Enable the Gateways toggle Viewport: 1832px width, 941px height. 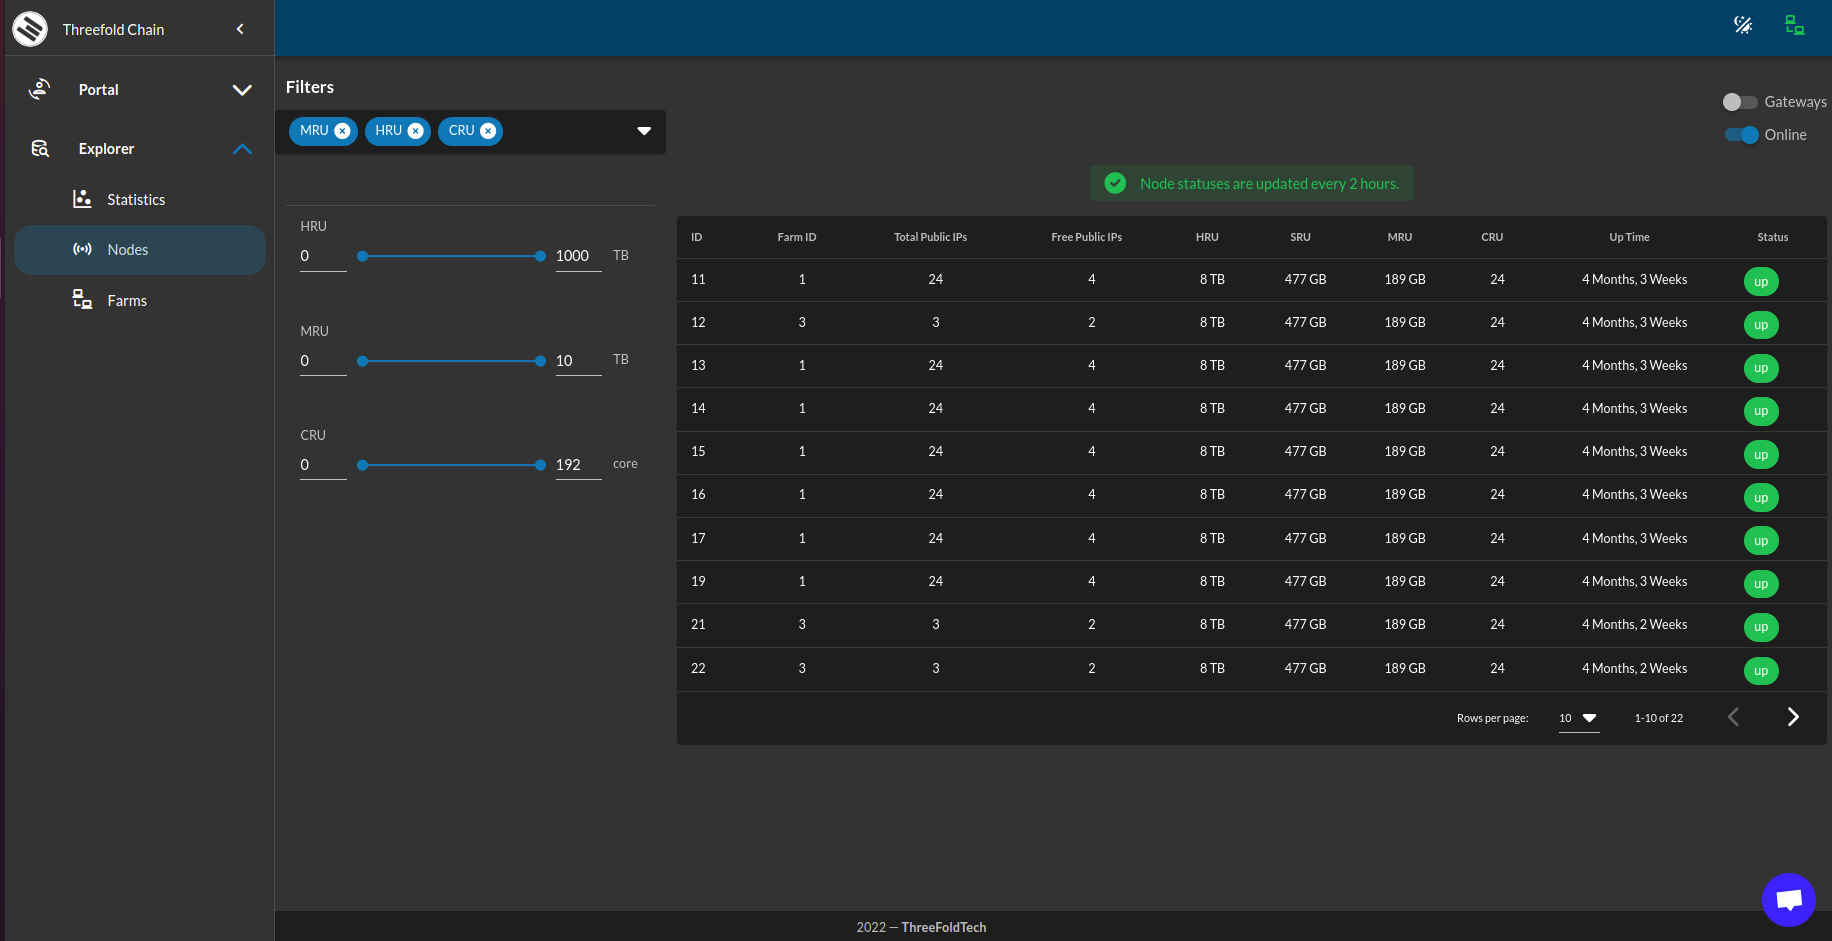tap(1739, 102)
